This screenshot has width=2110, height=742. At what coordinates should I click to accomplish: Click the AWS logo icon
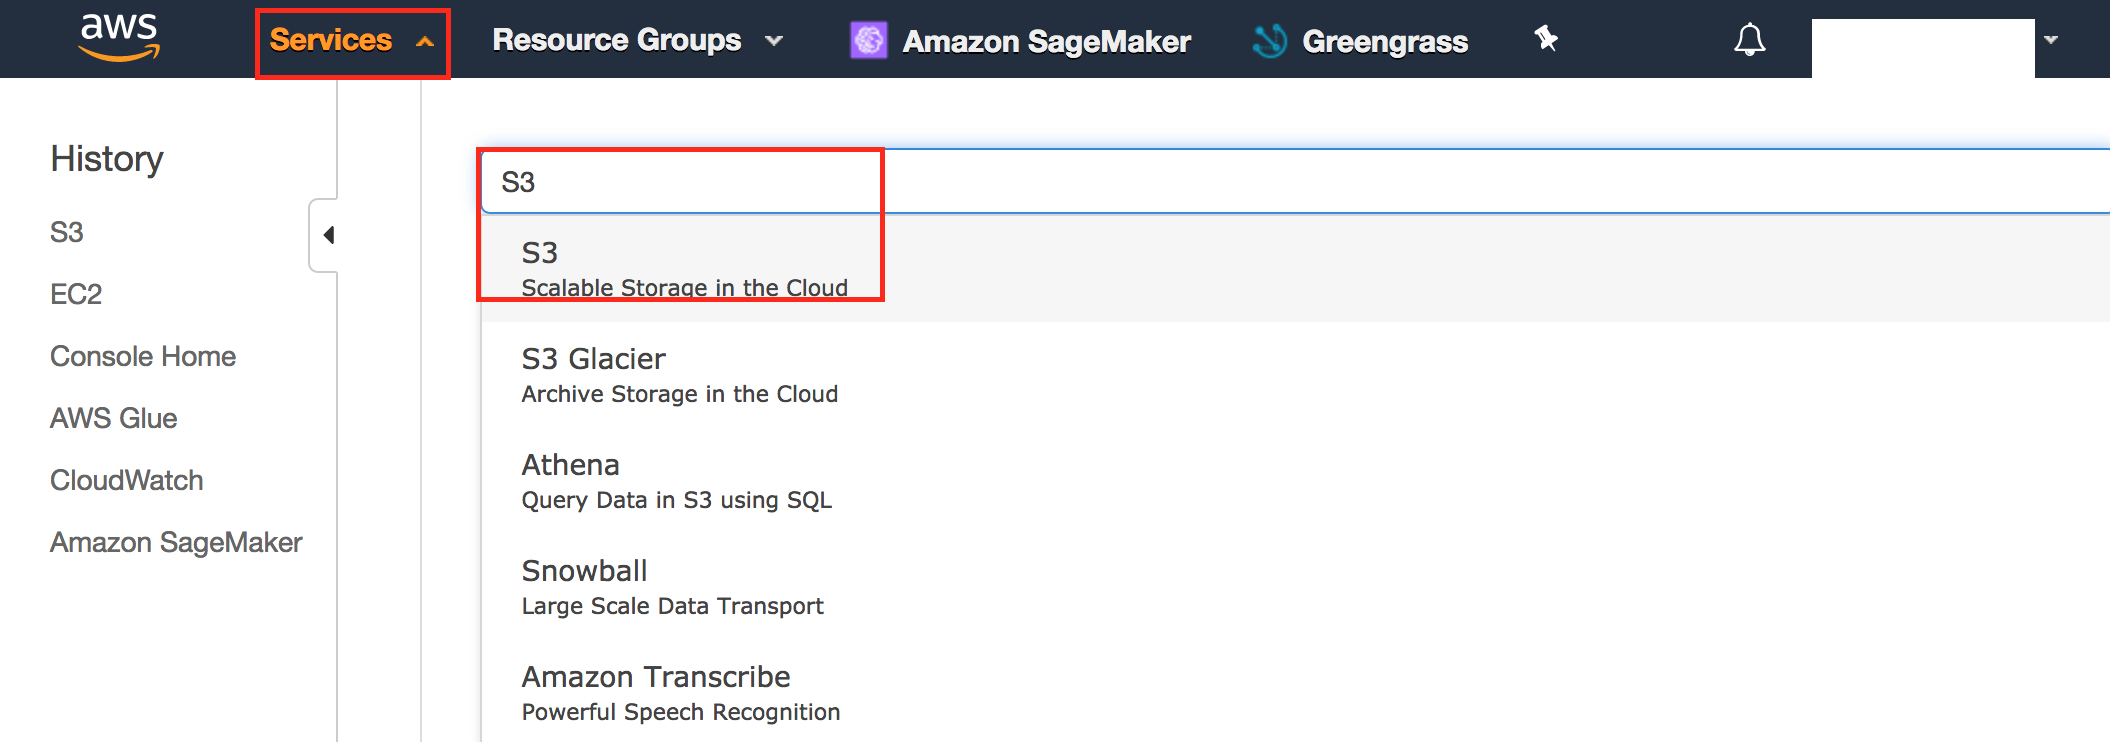119,37
